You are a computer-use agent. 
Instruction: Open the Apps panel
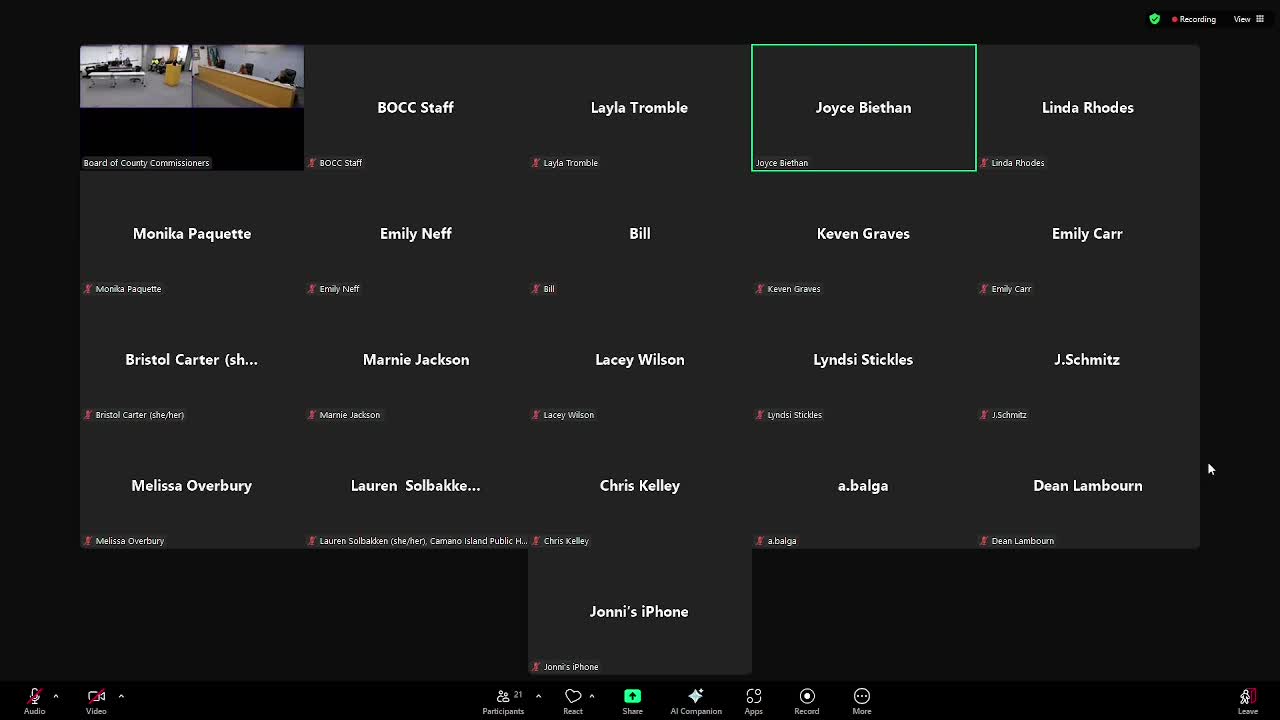click(x=754, y=700)
